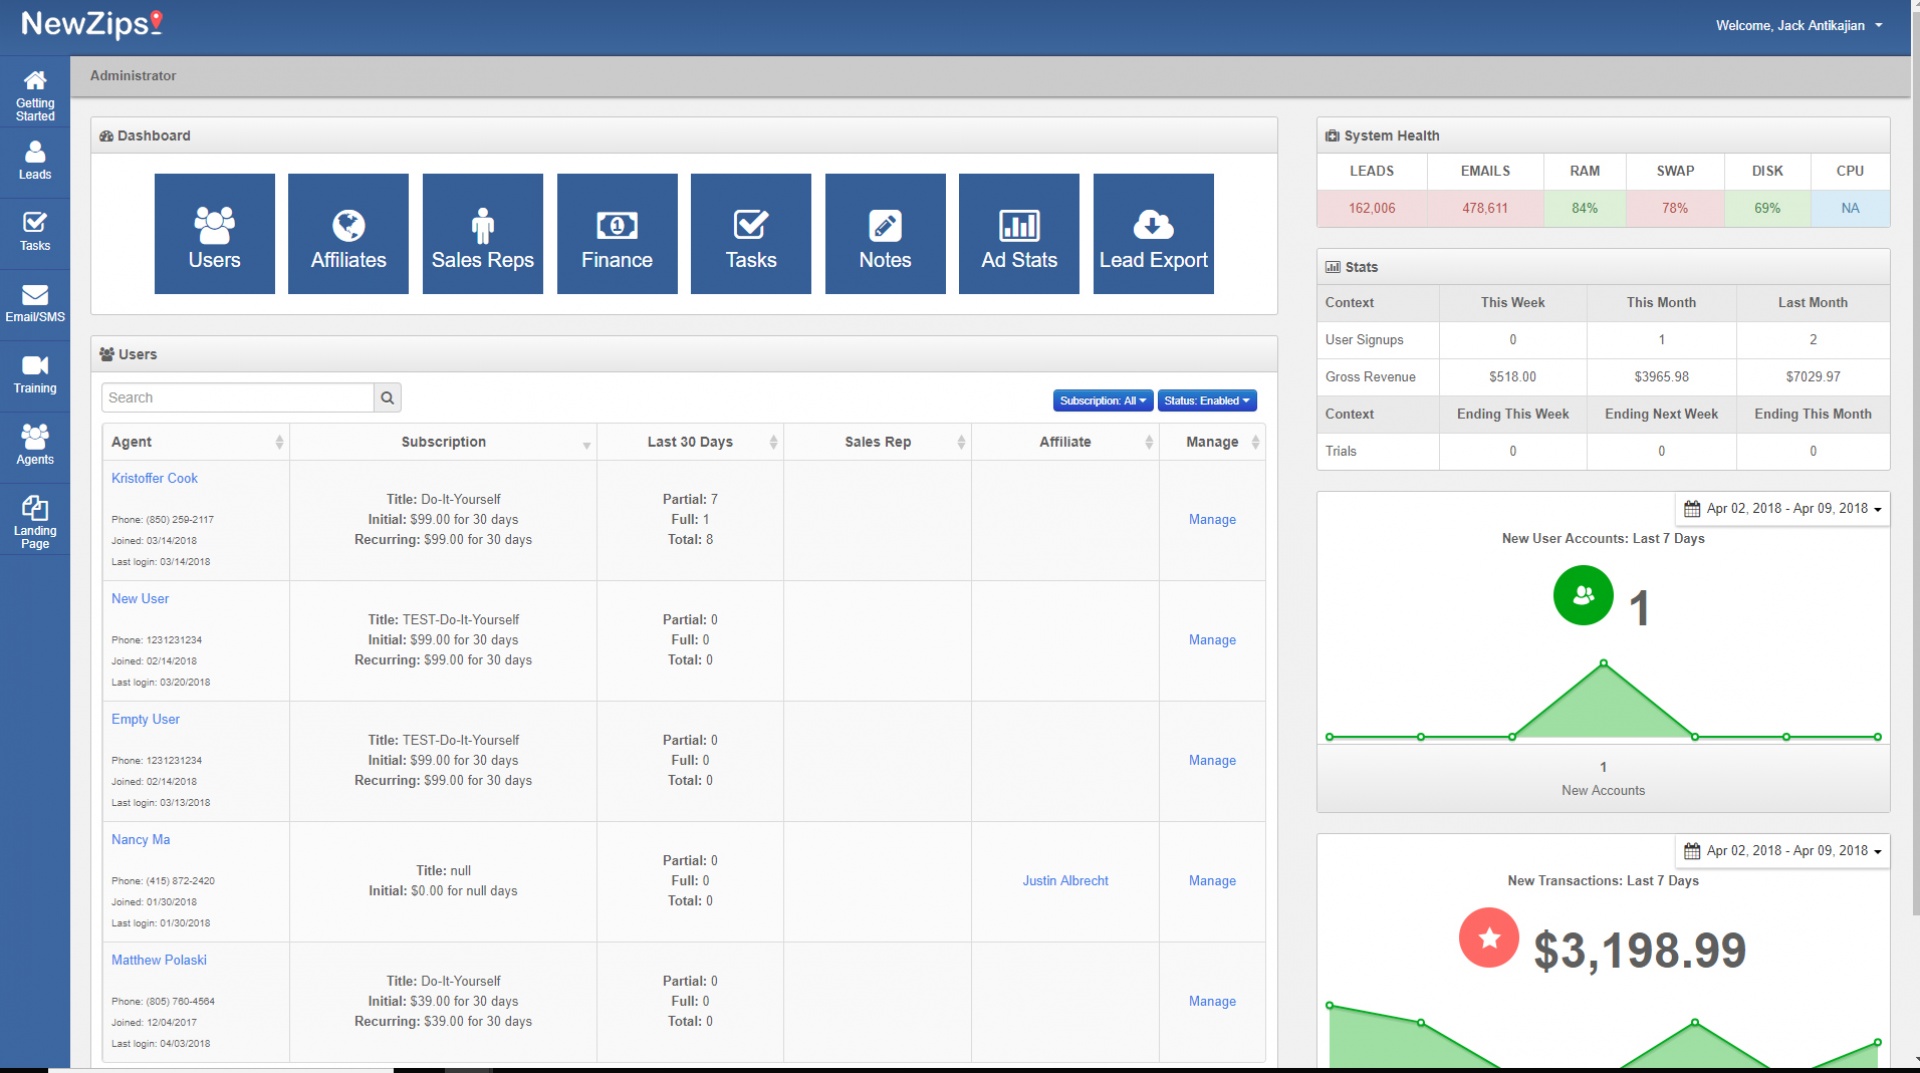This screenshot has height=1073, width=1920.
Task: Click Manage for Nancy Ma
Action: [1212, 881]
